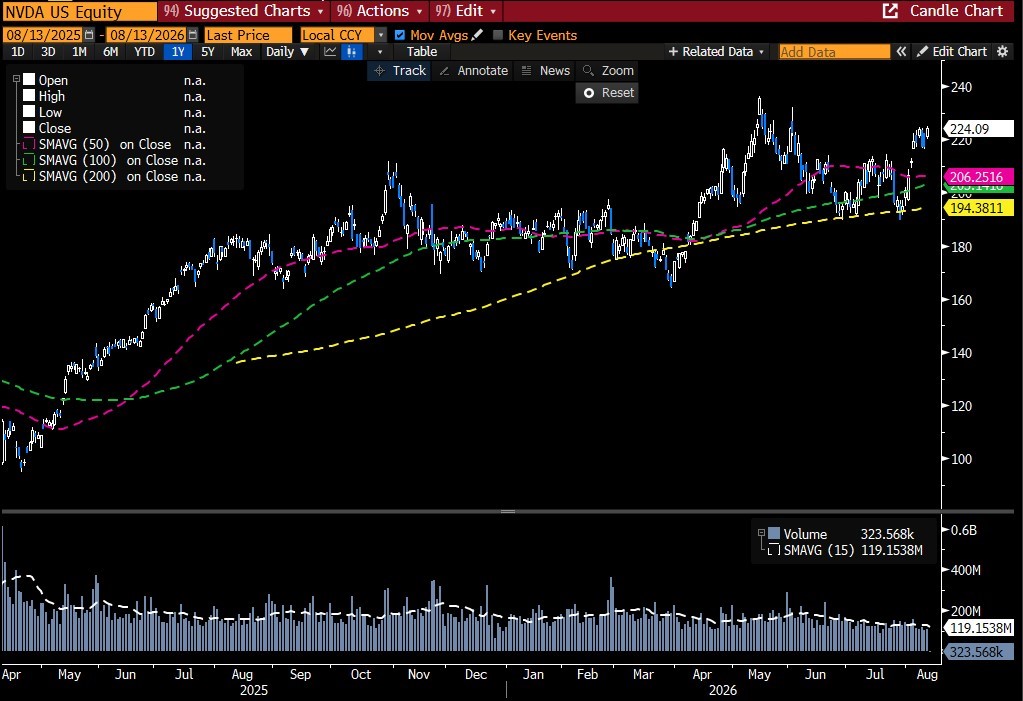Click the 323.568k volume label
The image size is (1023, 701).
979,652
